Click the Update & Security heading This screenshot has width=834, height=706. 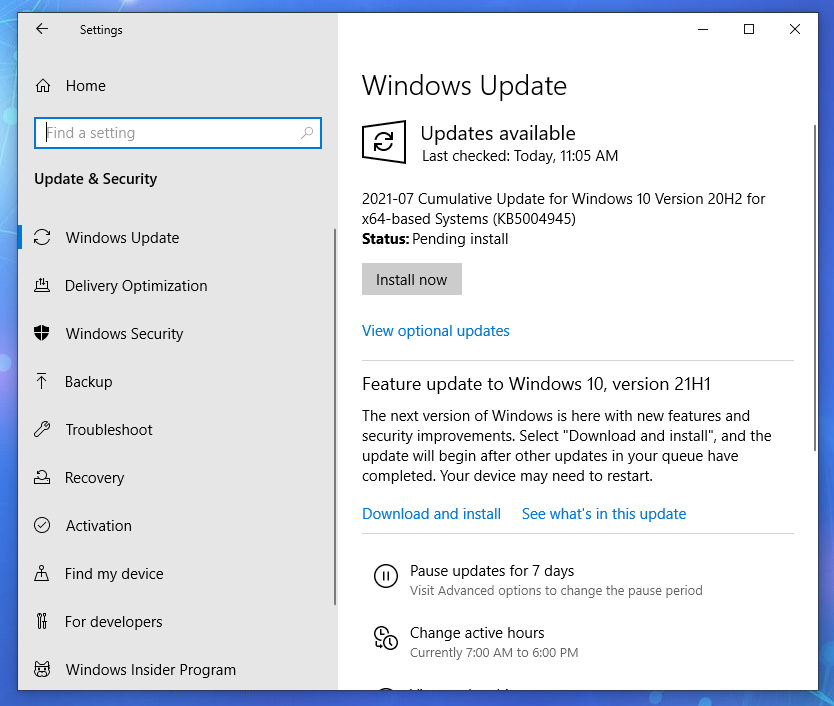96,179
